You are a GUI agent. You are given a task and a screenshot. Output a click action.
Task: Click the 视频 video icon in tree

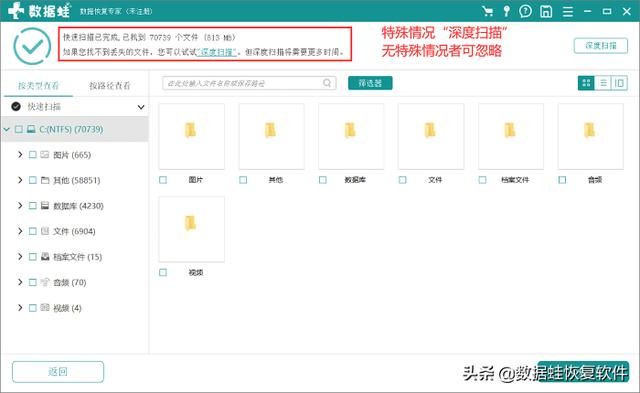pyautogui.click(x=45, y=307)
